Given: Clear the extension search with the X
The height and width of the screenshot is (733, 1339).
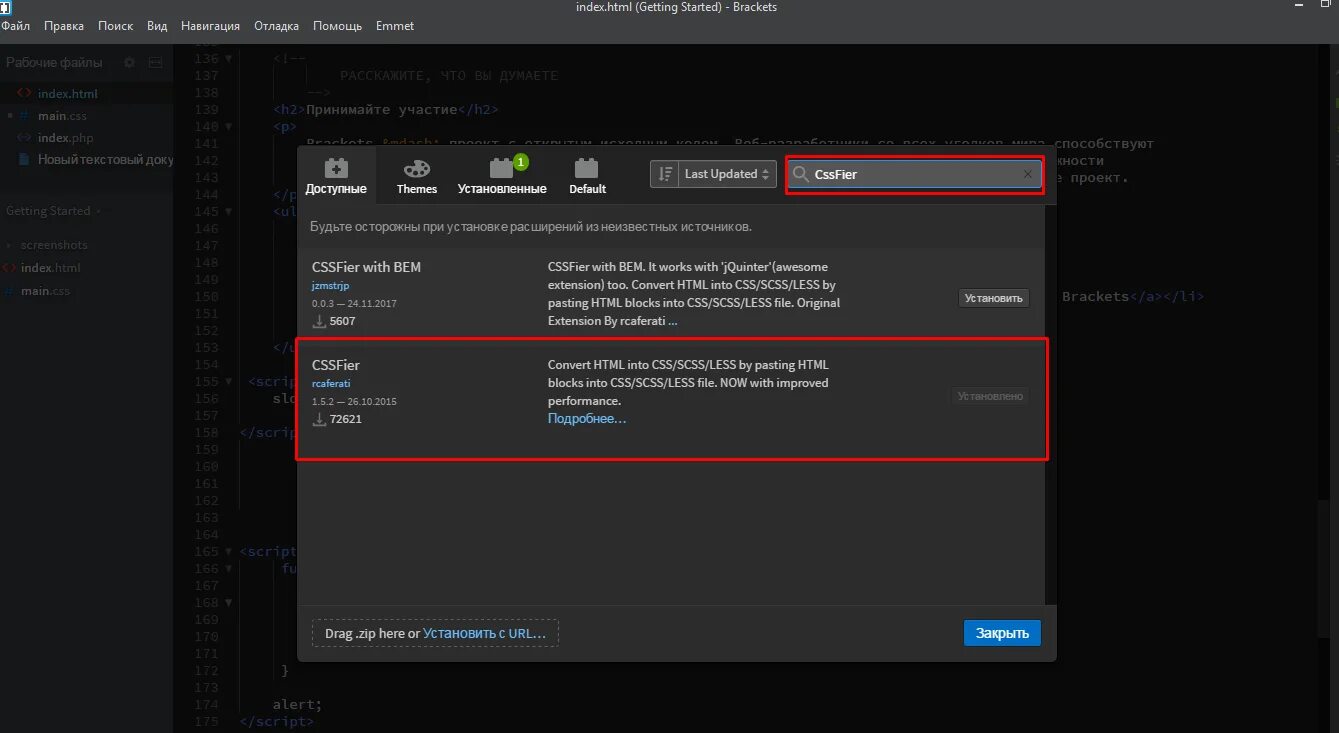Looking at the screenshot, I should pyautogui.click(x=1027, y=174).
